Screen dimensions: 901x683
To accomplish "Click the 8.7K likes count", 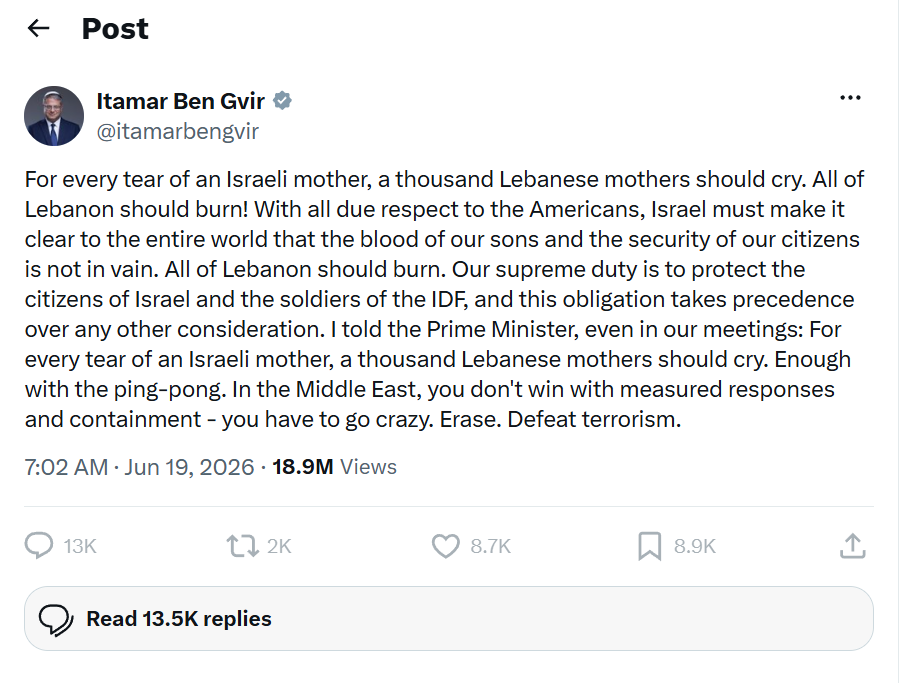I will [490, 546].
